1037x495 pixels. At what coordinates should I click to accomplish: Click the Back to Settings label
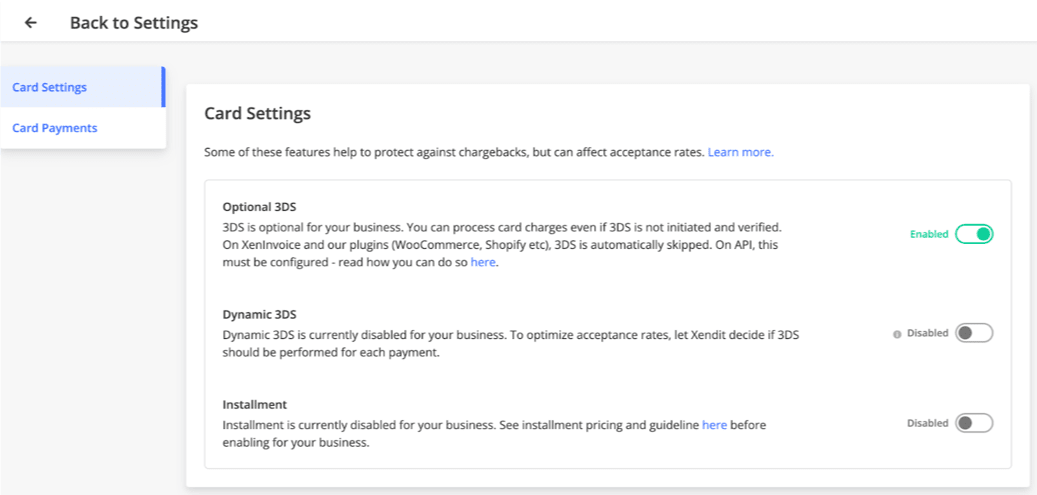(x=134, y=22)
